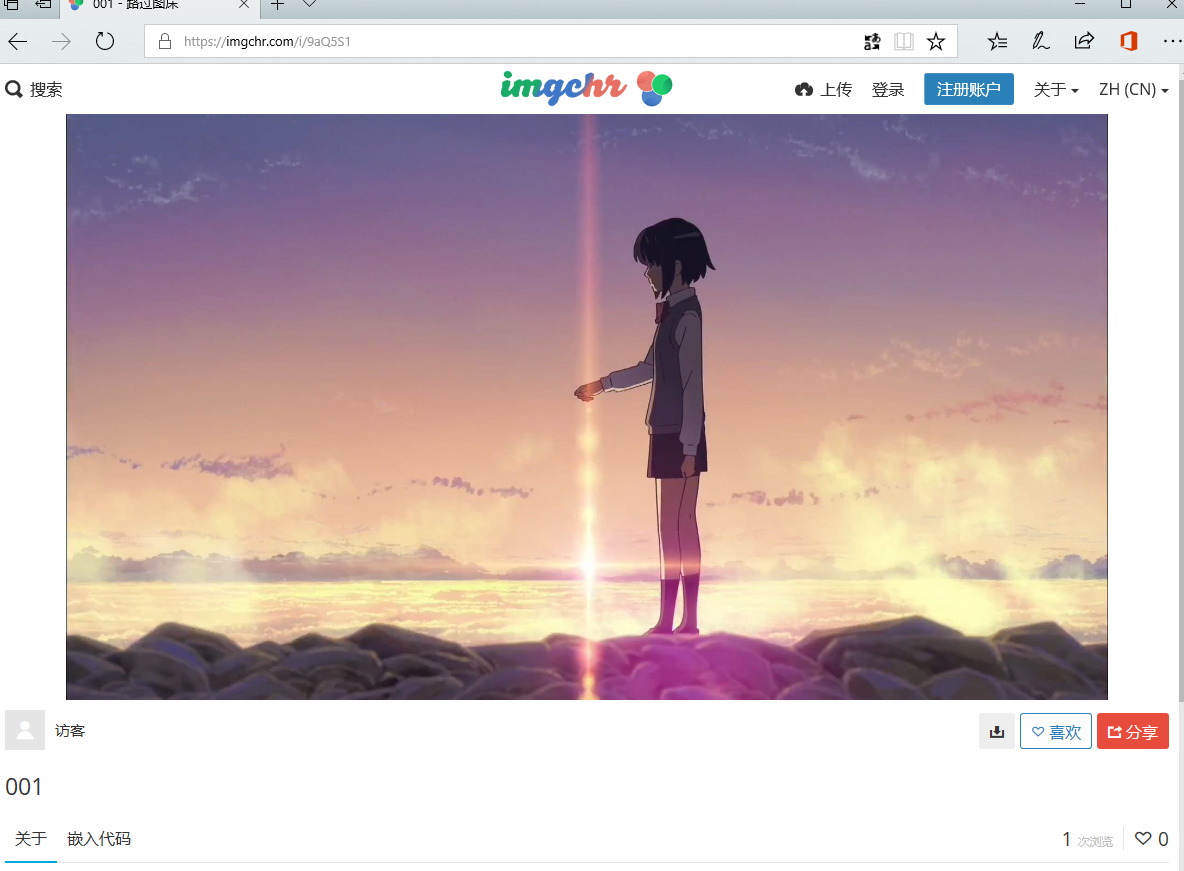Click the 登录 login link
Screen dimensions: 1184x871
tap(888, 90)
